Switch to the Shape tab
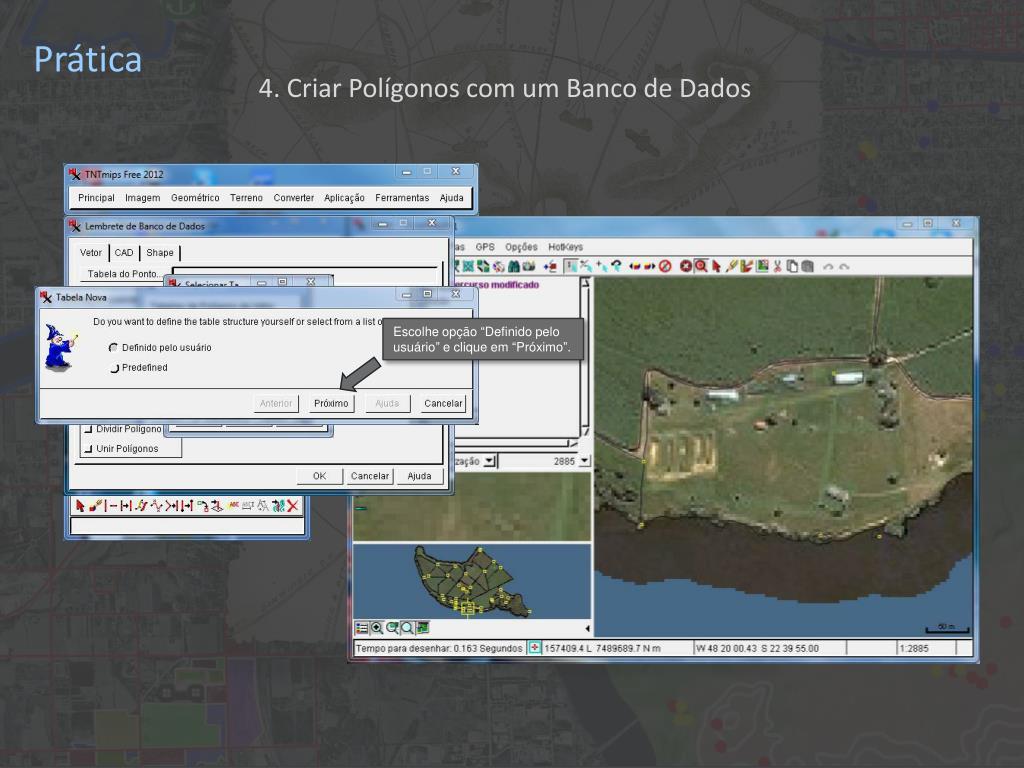Screen dimensions: 1024x768 [159, 253]
